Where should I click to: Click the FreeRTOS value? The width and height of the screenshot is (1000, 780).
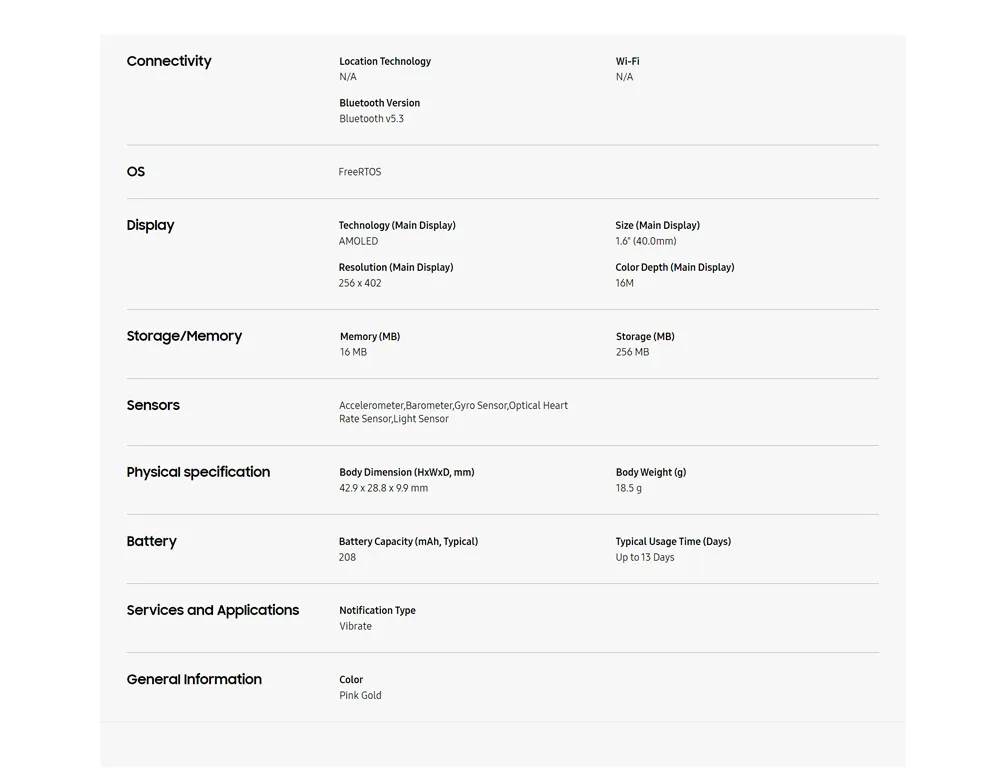(360, 172)
